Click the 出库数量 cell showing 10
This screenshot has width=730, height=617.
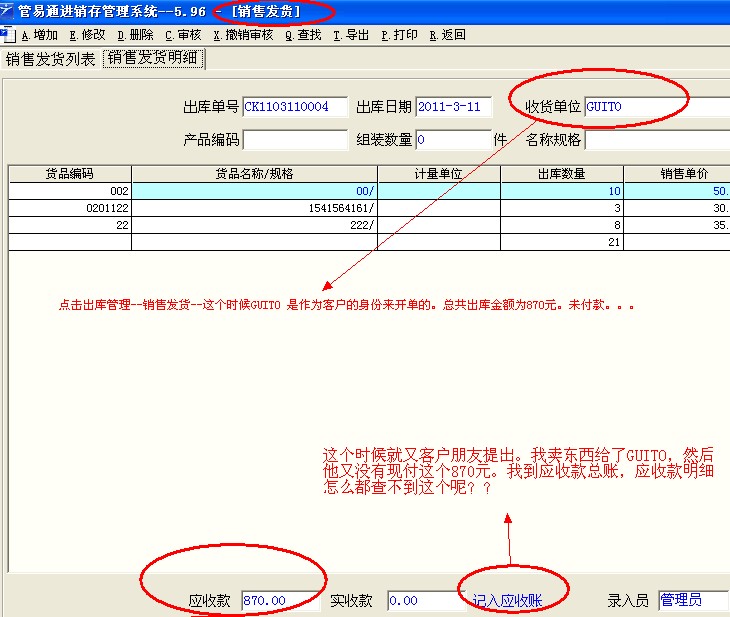(562, 191)
